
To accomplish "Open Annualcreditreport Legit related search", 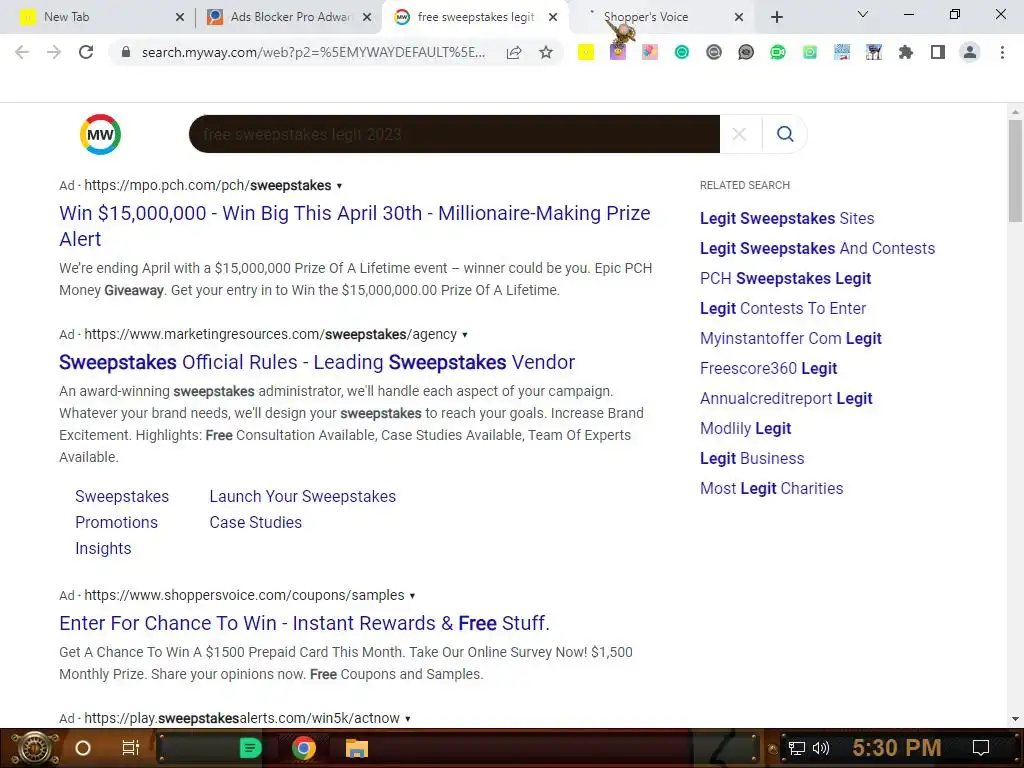I will coord(786,398).
